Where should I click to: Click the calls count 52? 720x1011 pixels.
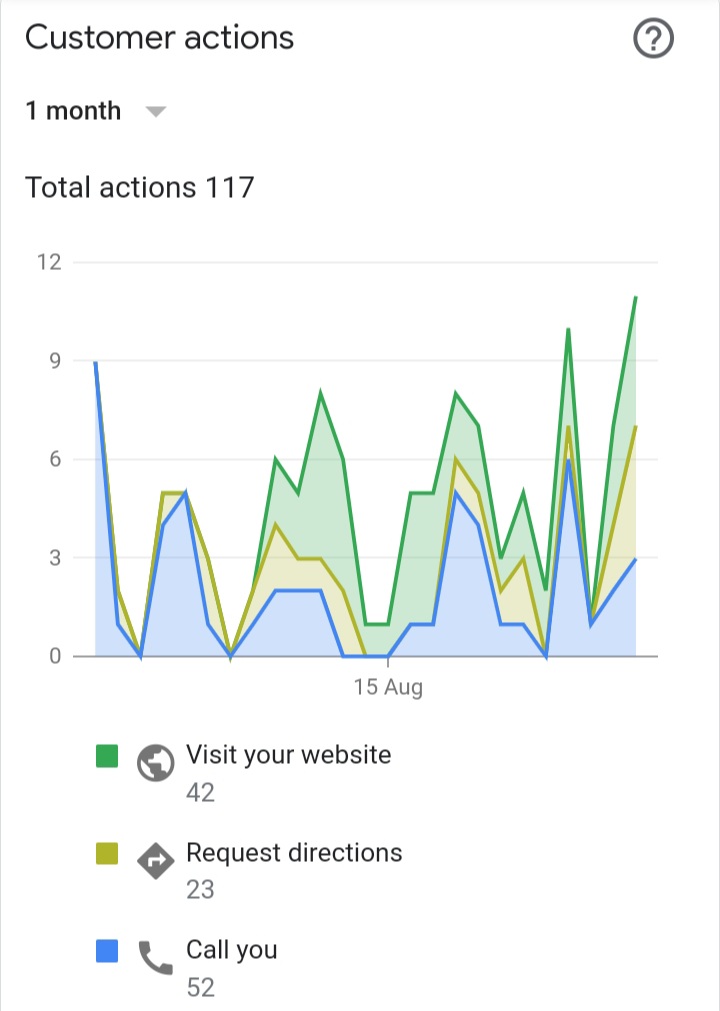click(200, 987)
